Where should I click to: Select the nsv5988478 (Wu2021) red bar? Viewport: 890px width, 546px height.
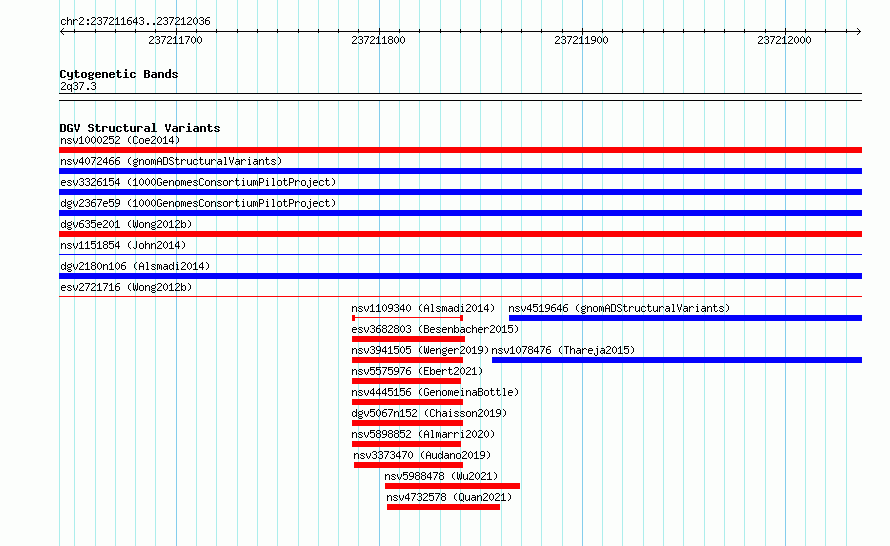pyautogui.click(x=452, y=486)
